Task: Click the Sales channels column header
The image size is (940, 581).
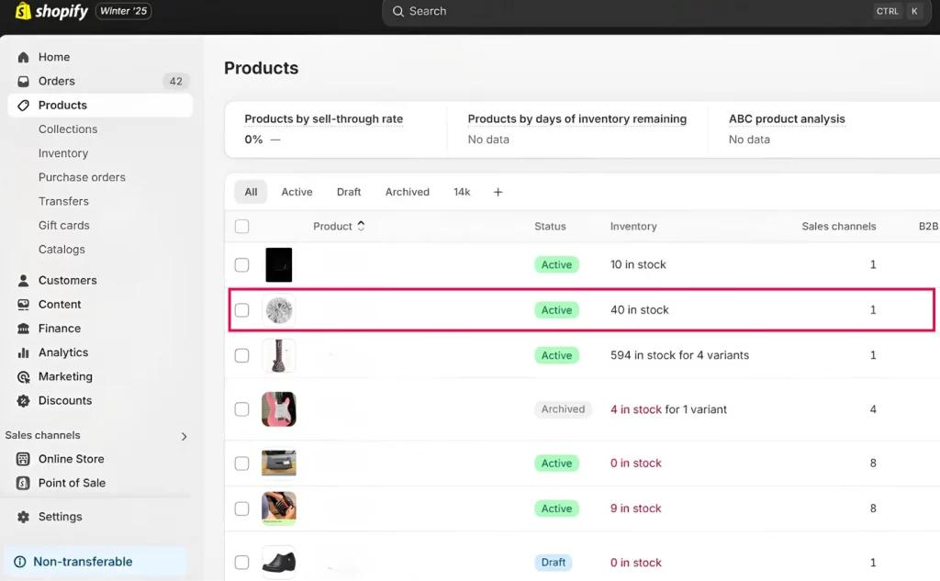Action: 839,226
